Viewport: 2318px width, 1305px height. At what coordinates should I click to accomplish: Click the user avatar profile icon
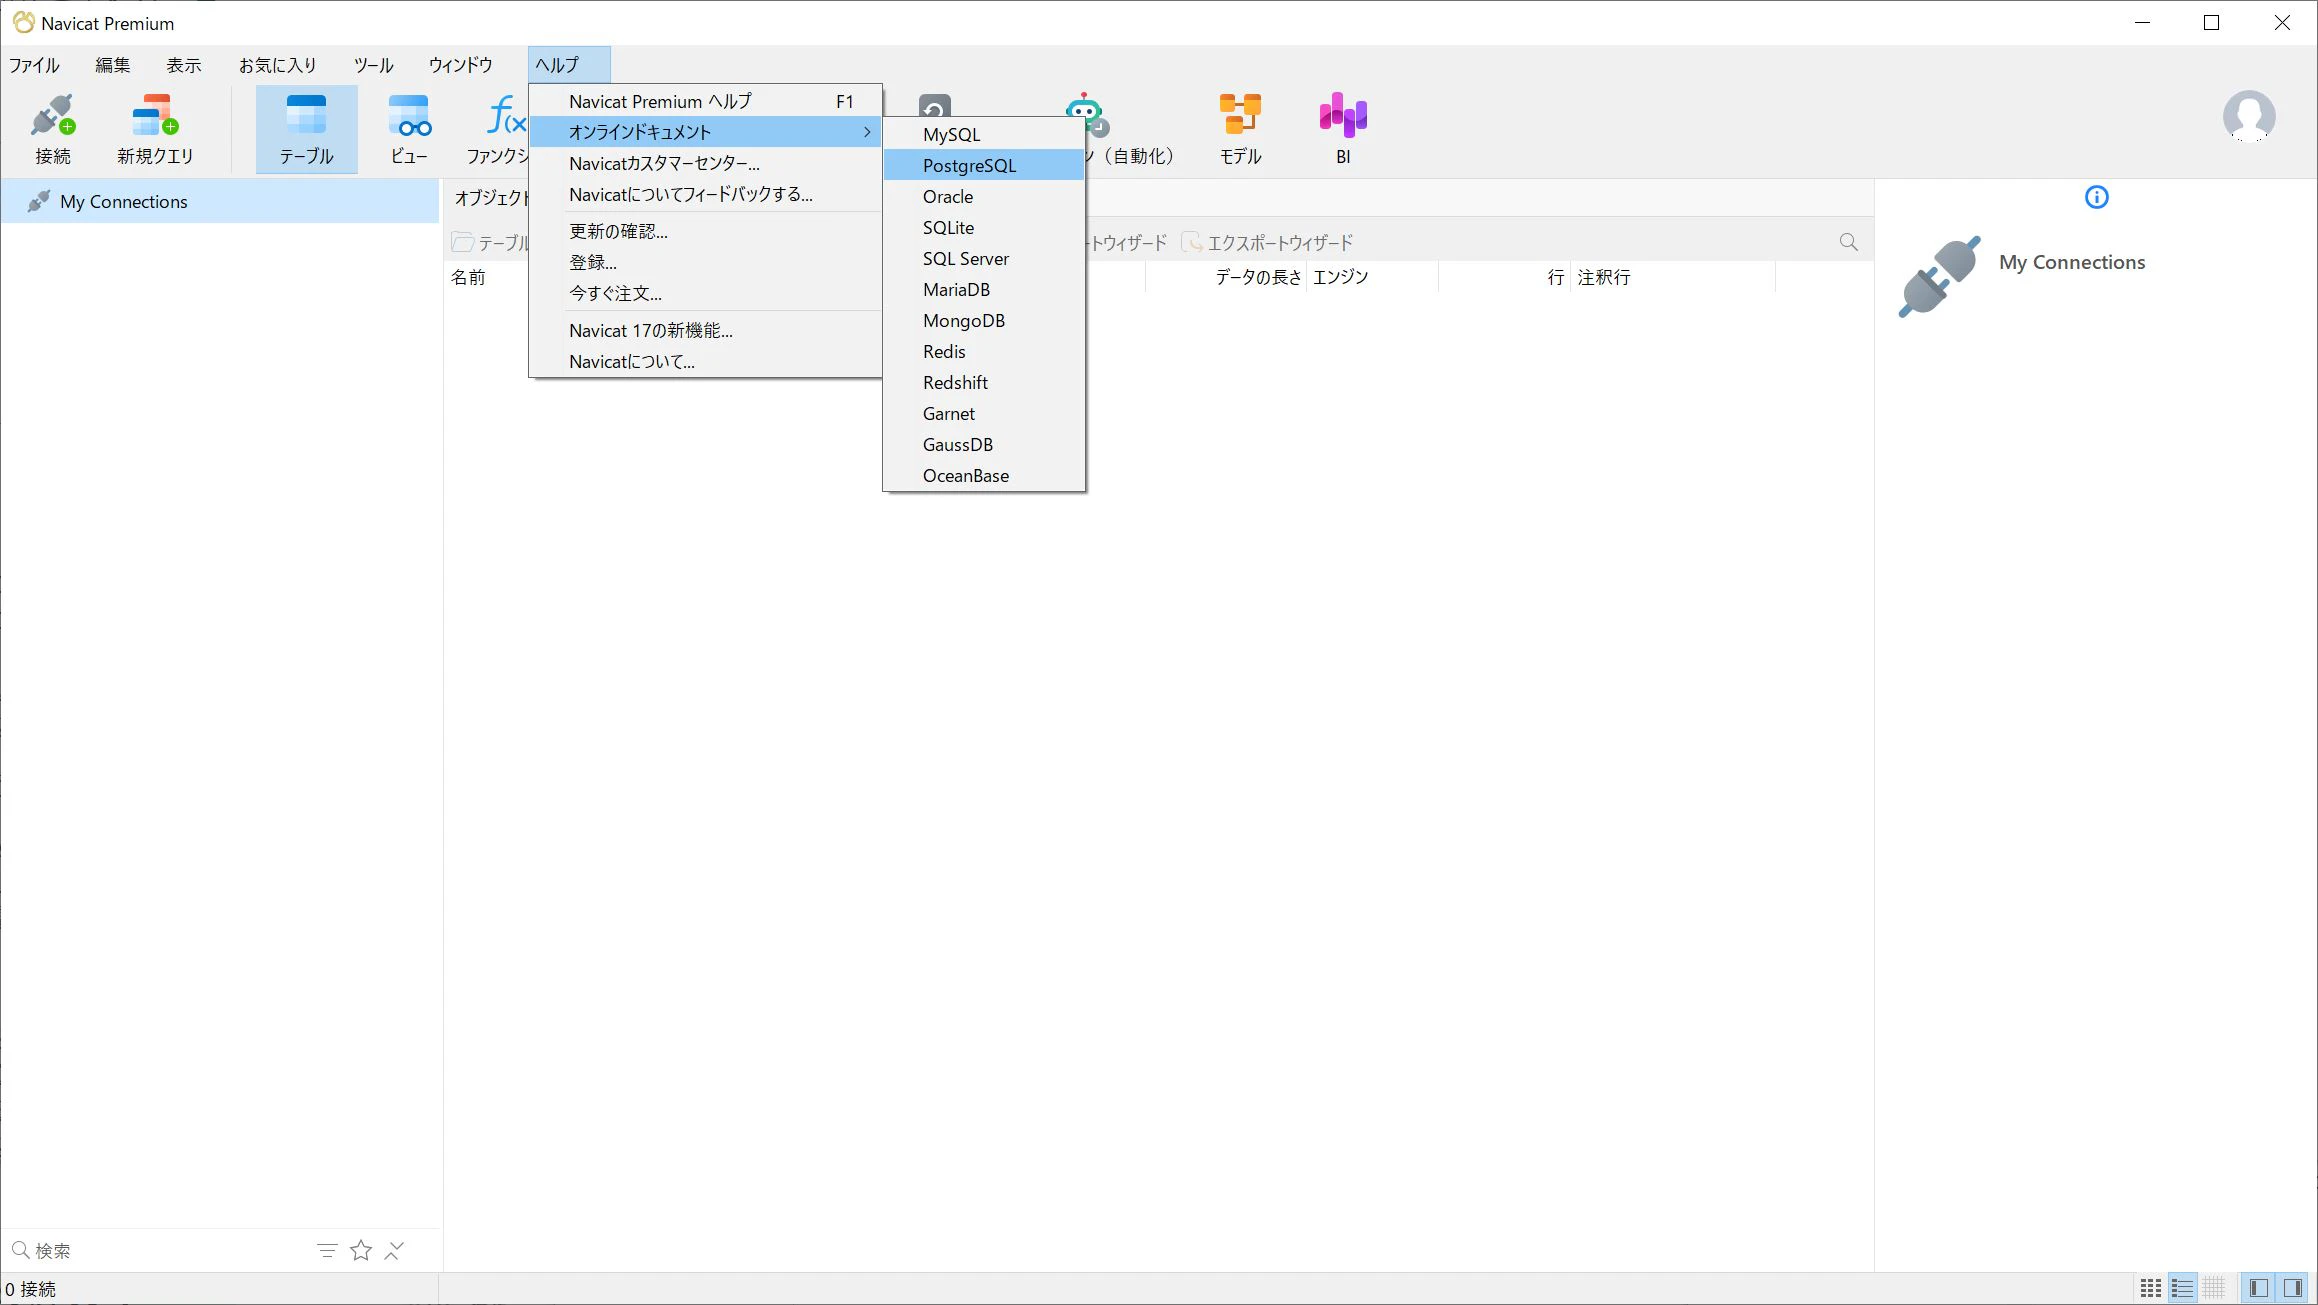[x=2248, y=117]
